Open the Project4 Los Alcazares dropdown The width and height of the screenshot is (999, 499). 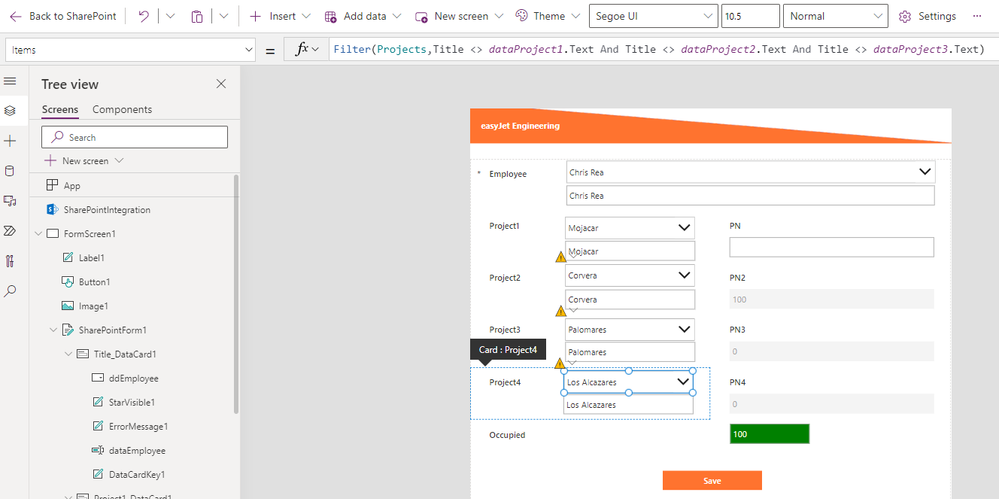[628, 382]
